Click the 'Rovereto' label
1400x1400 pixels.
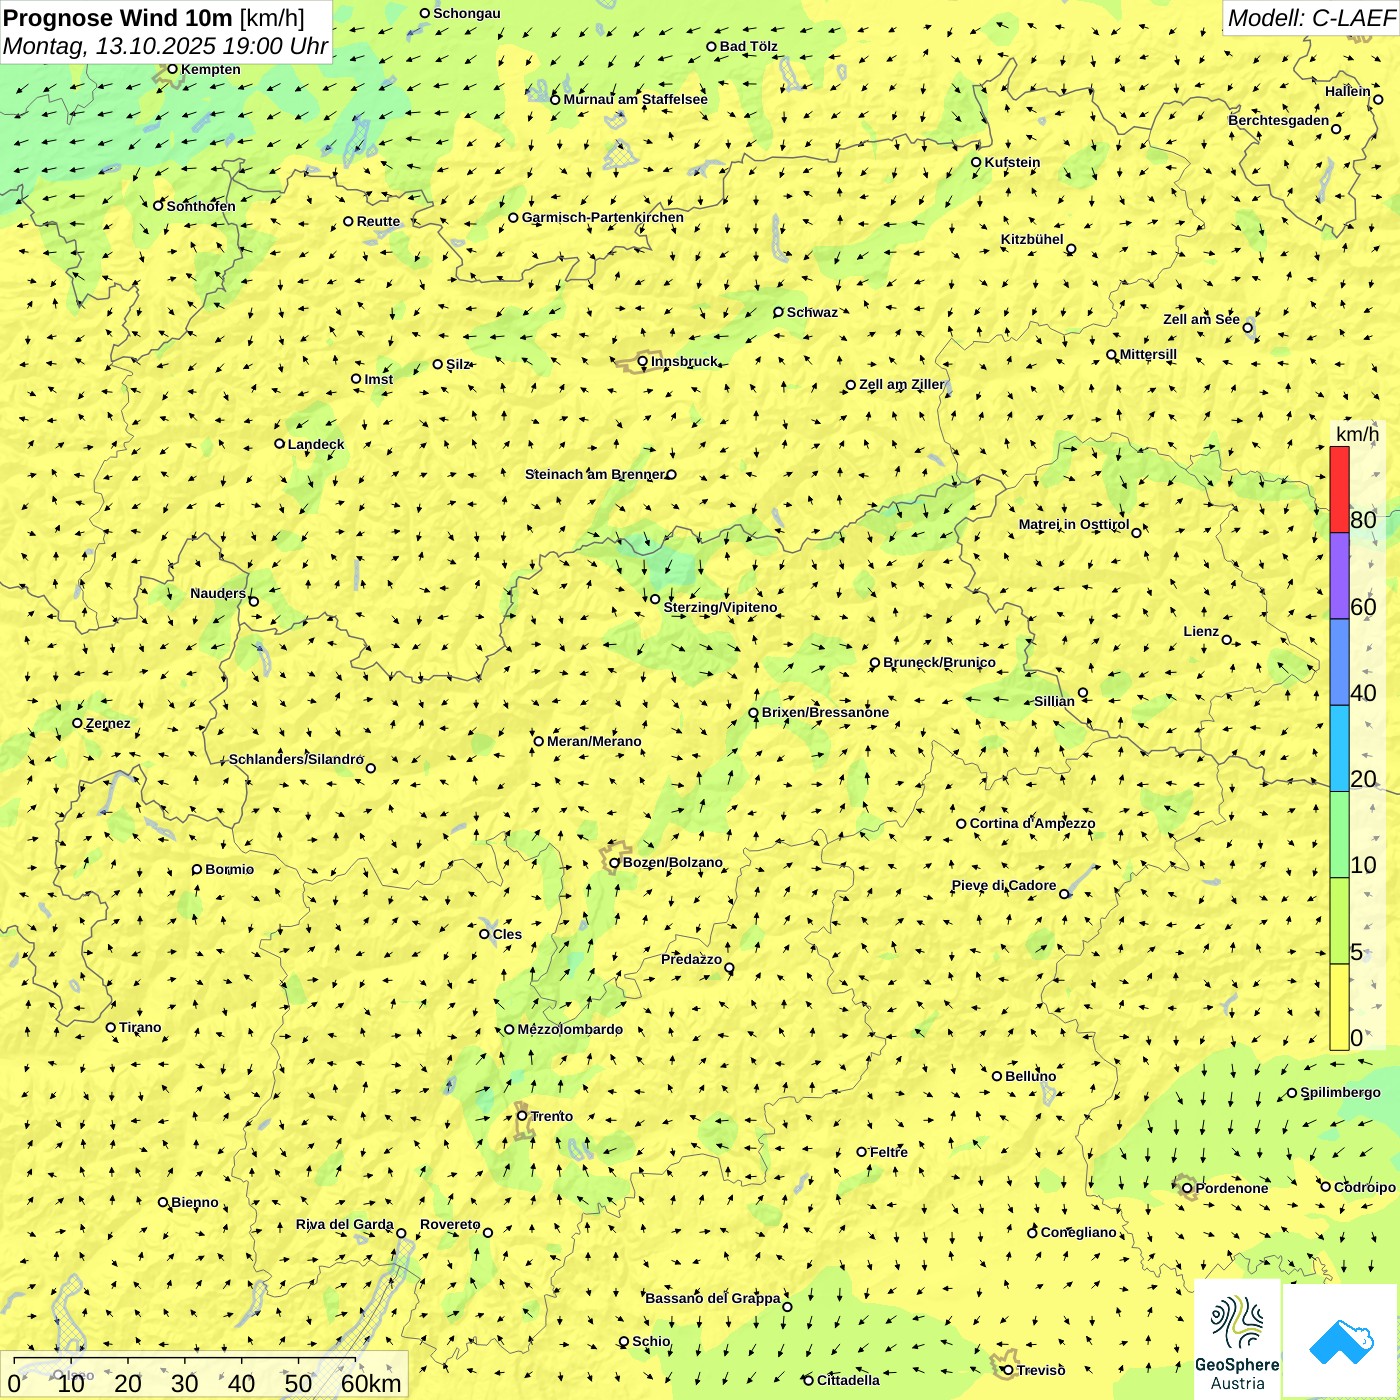click(x=450, y=1224)
